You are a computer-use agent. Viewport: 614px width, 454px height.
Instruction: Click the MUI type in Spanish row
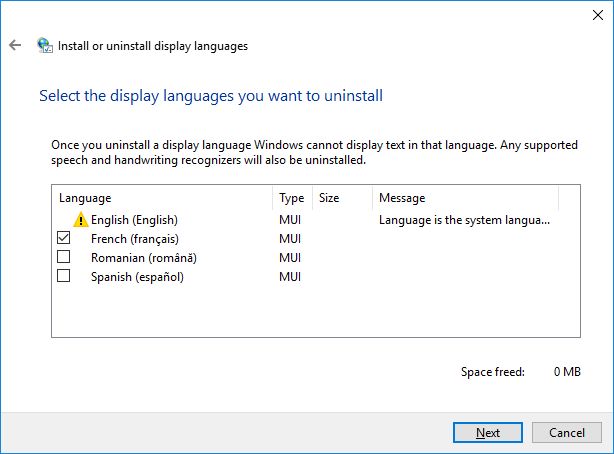290,277
